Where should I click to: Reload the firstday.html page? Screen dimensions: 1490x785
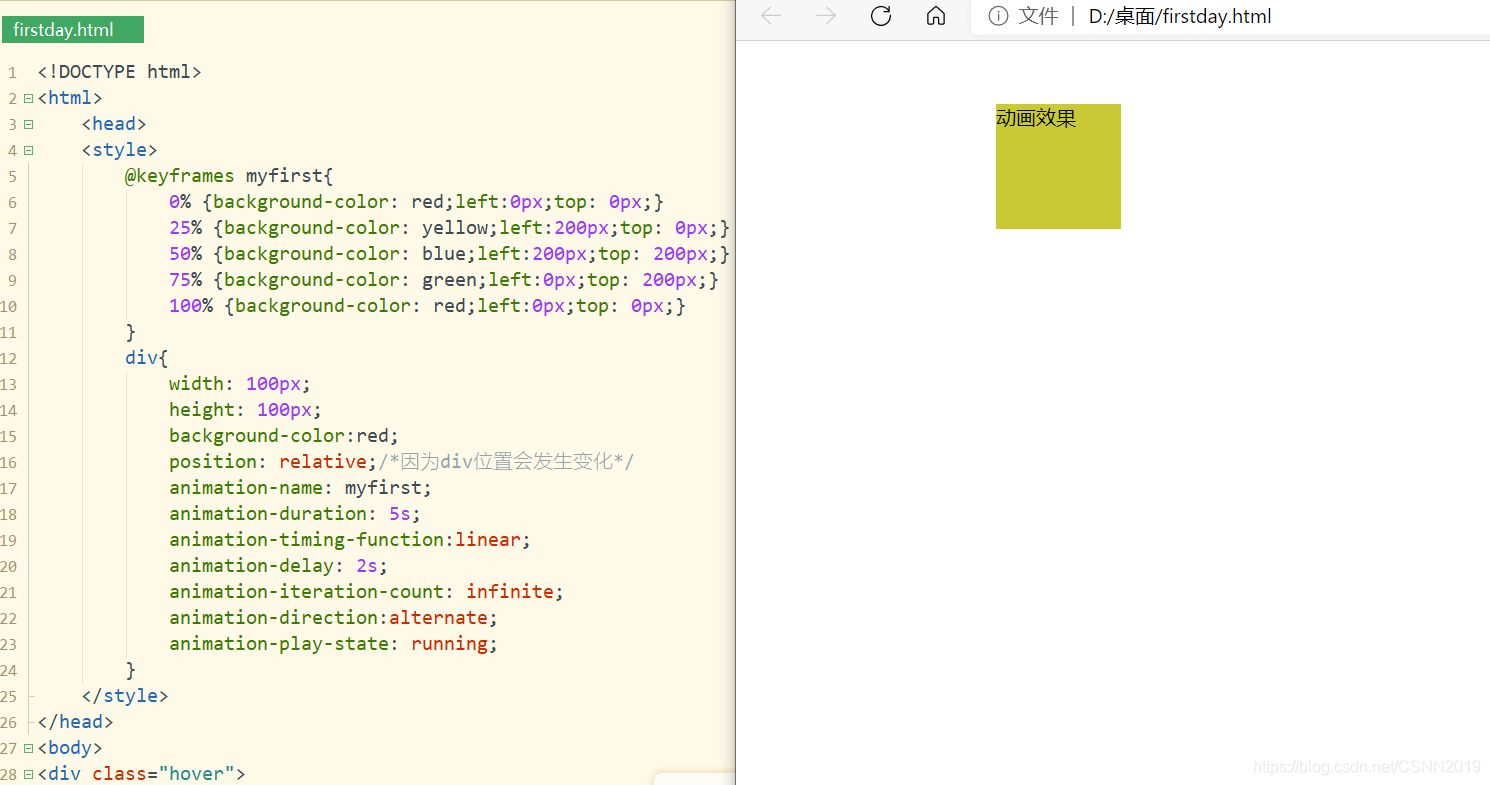pos(881,16)
